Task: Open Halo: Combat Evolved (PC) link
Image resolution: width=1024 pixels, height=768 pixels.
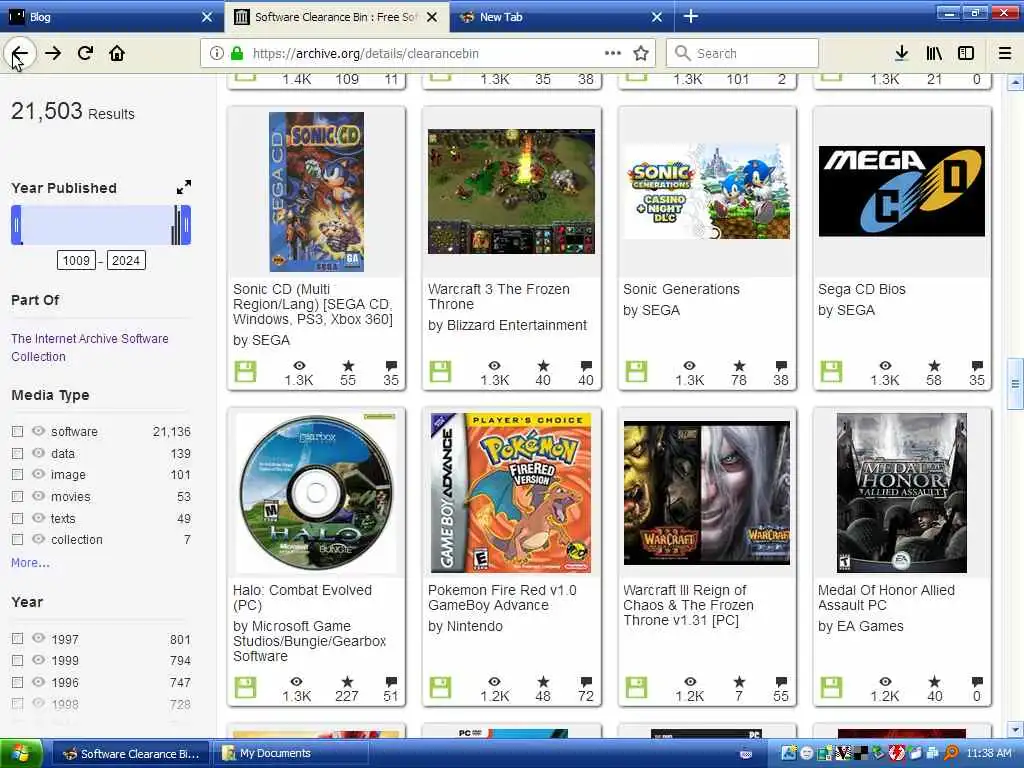Action: [x=302, y=598]
